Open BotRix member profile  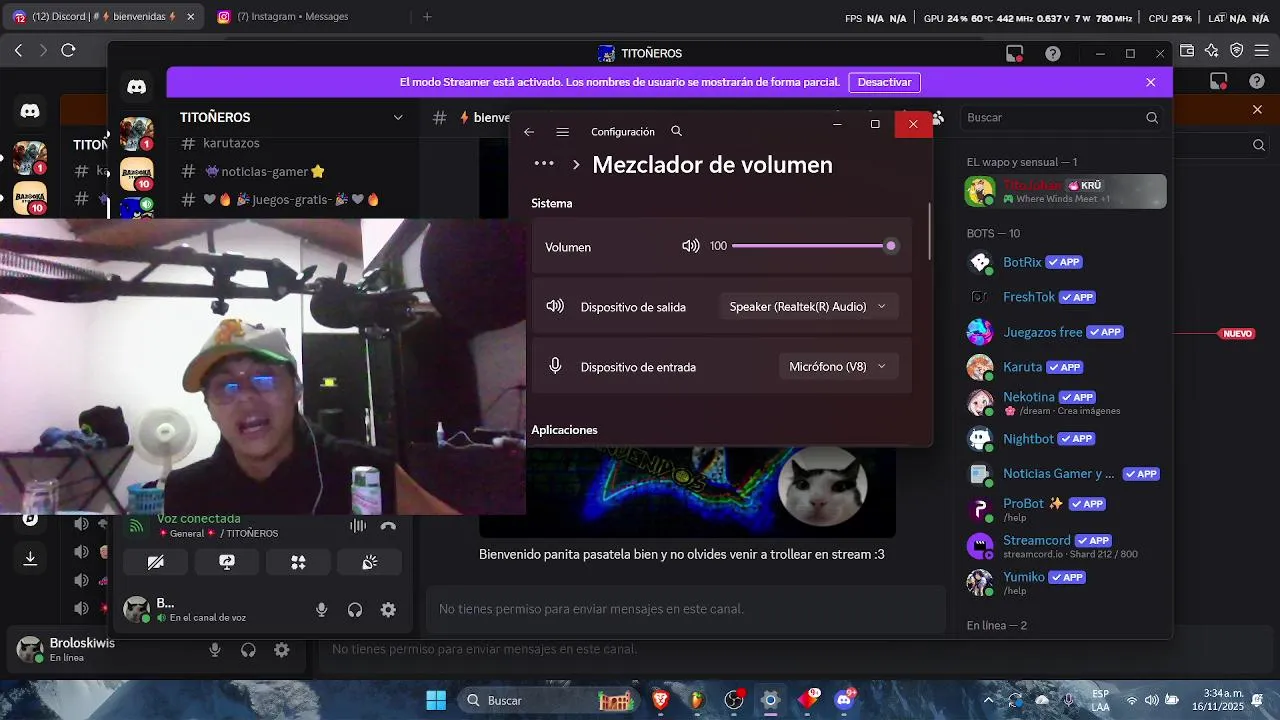[x=1065, y=262]
